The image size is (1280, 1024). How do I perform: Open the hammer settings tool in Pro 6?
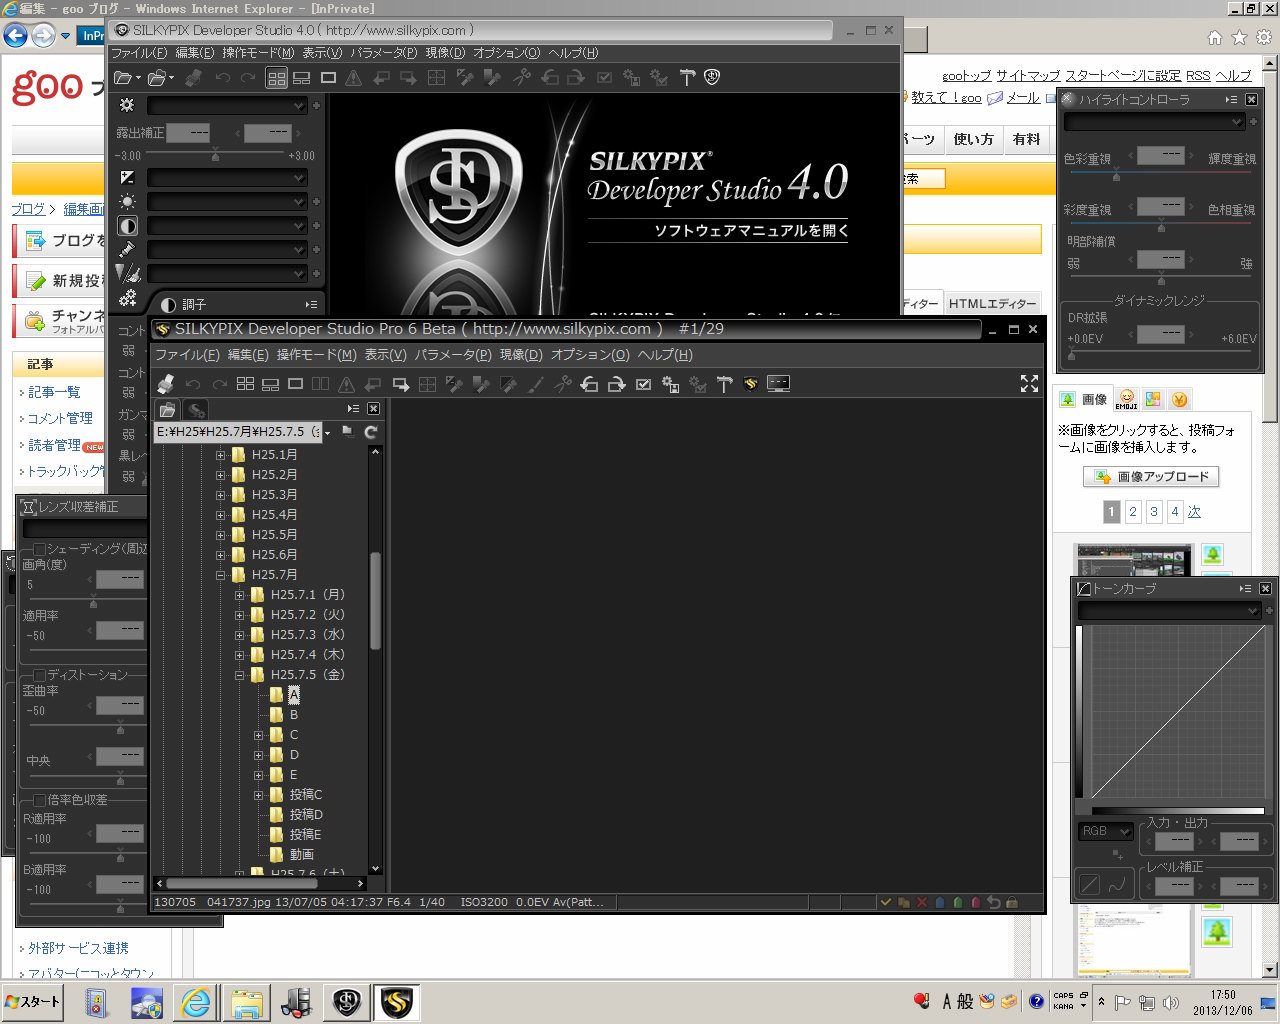click(x=725, y=384)
